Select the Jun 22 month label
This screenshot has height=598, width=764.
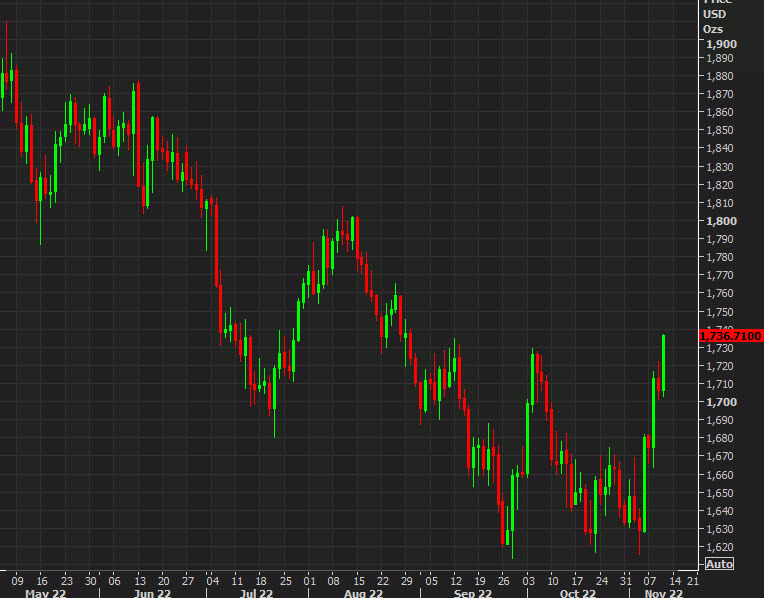click(153, 593)
